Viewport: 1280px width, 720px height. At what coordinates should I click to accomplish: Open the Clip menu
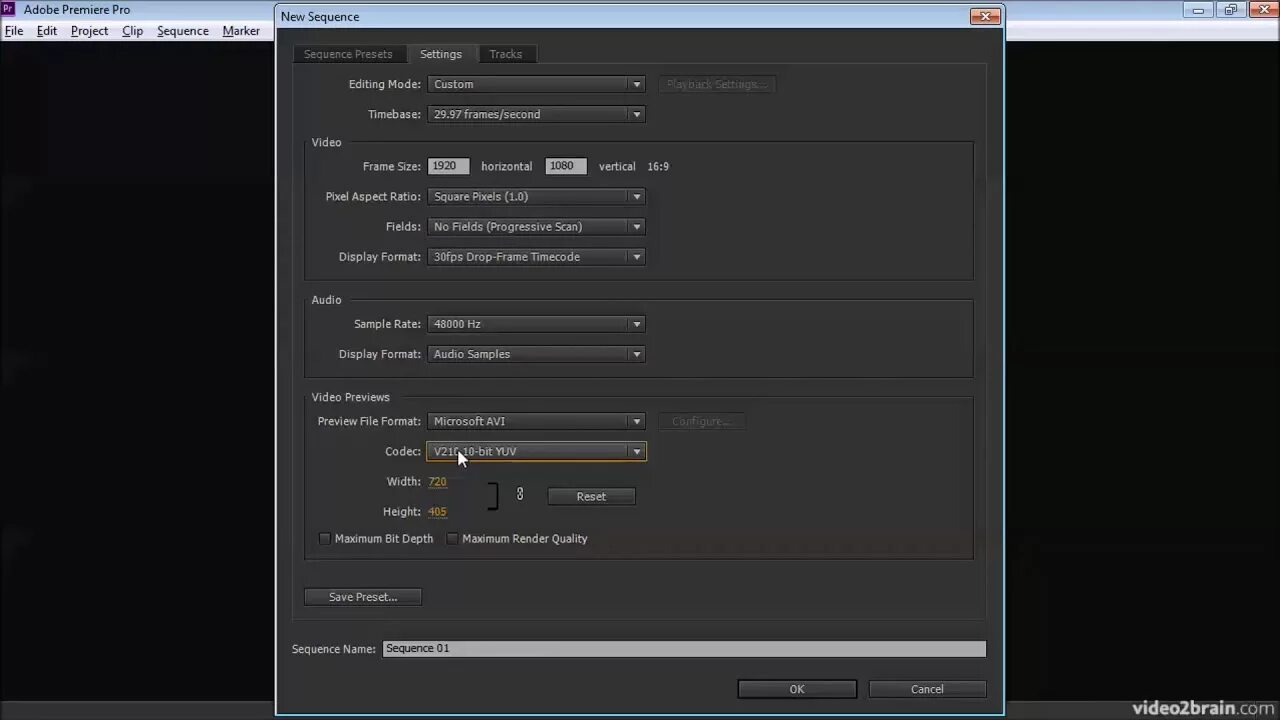pyautogui.click(x=132, y=31)
